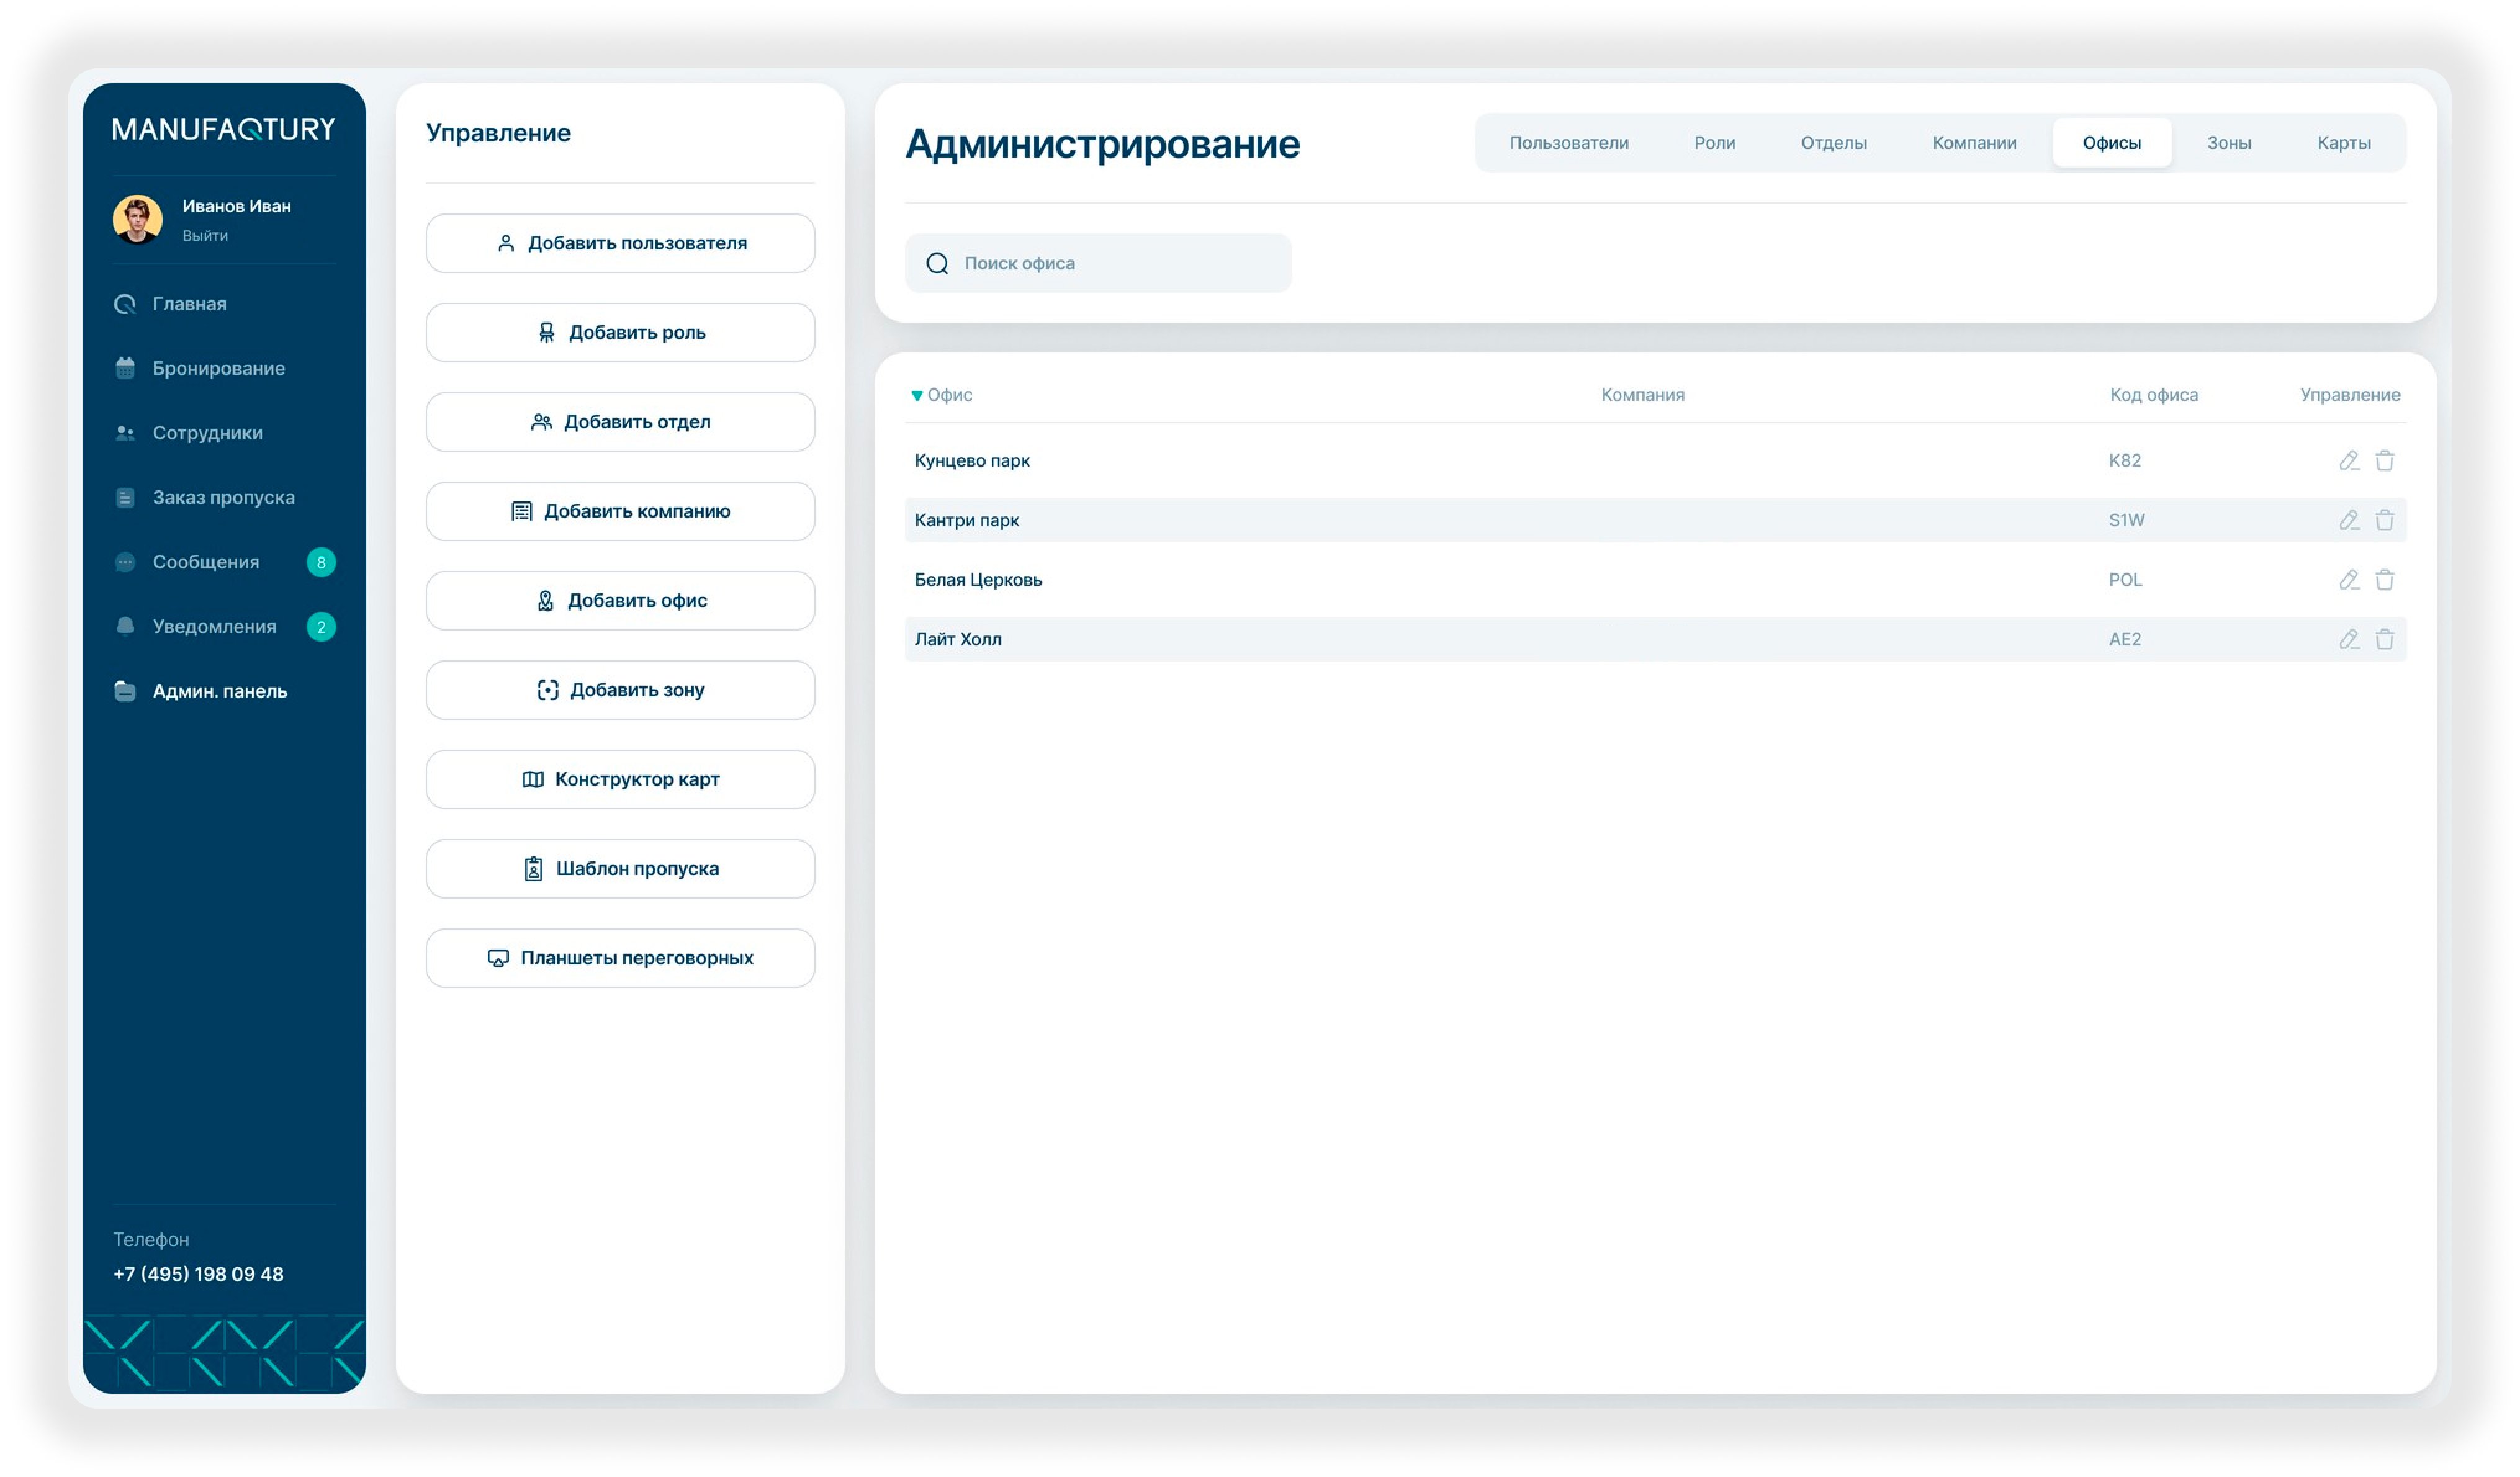This screenshot has width=2520, height=1477.
Task: Open the Зоны tab
Action: (x=2228, y=143)
